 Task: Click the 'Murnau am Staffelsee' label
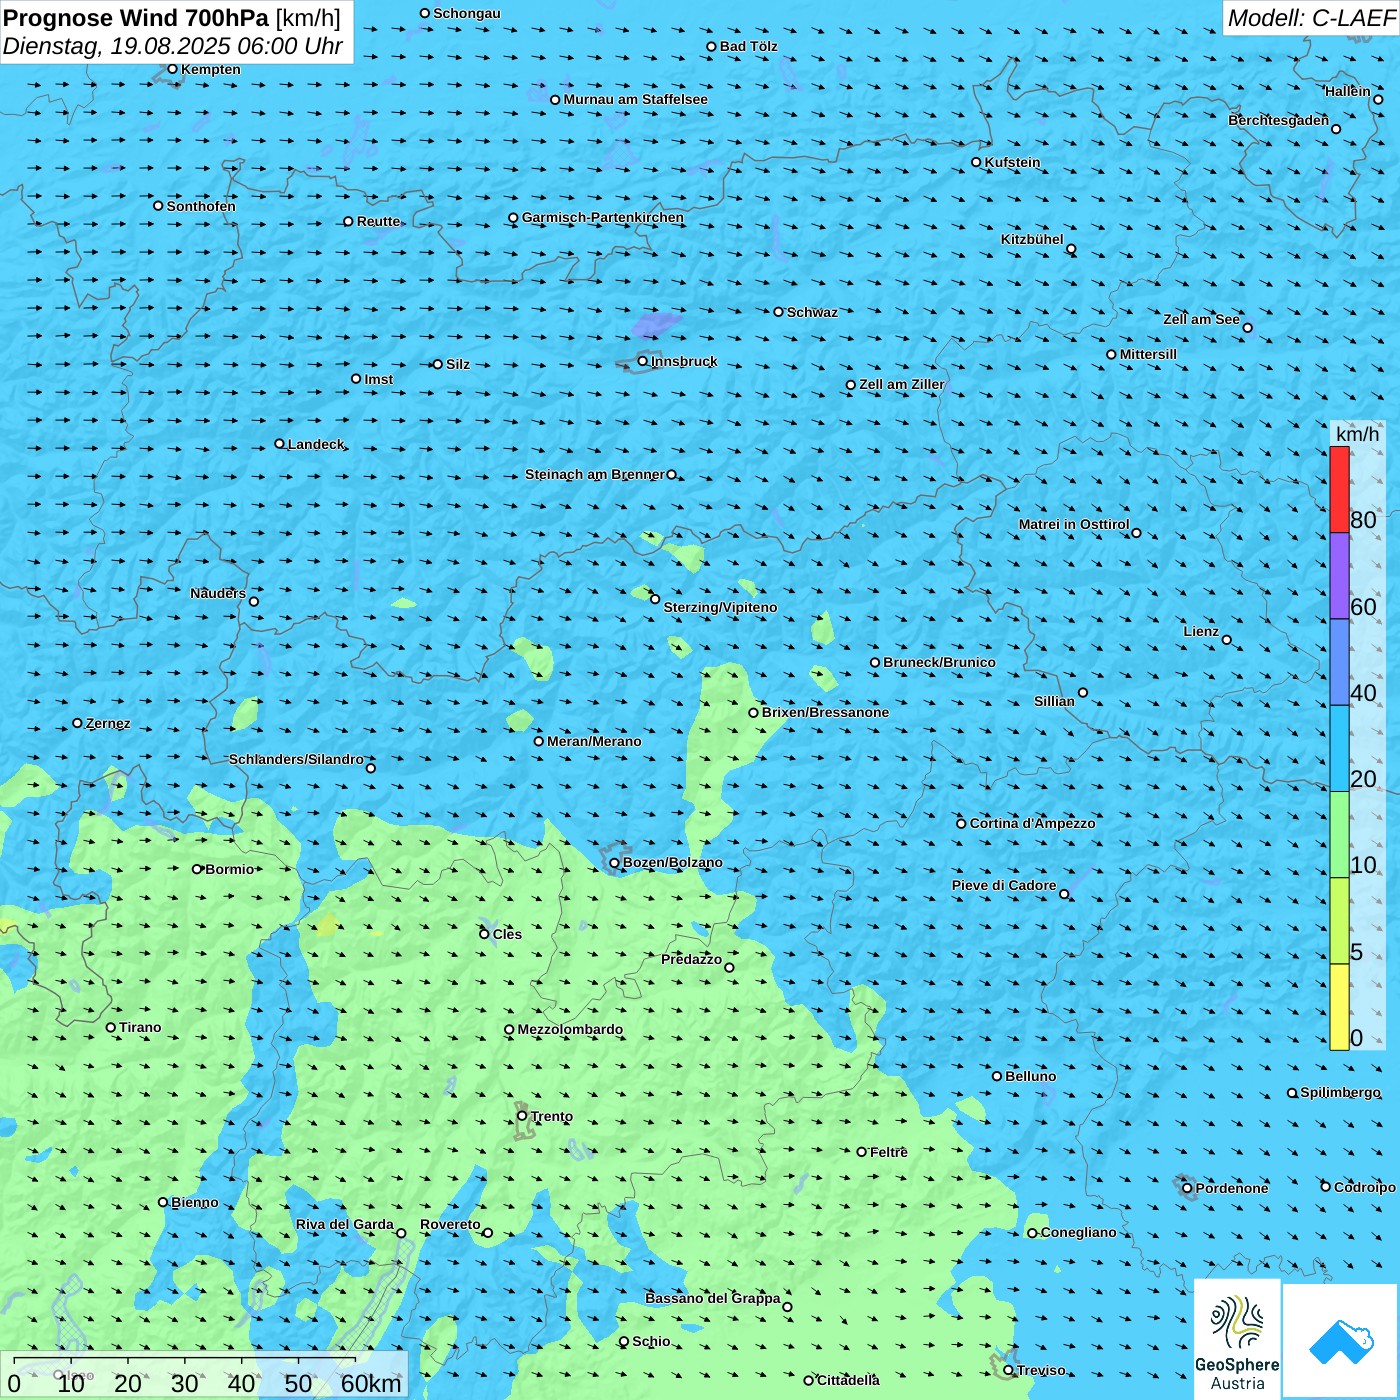pos(635,99)
